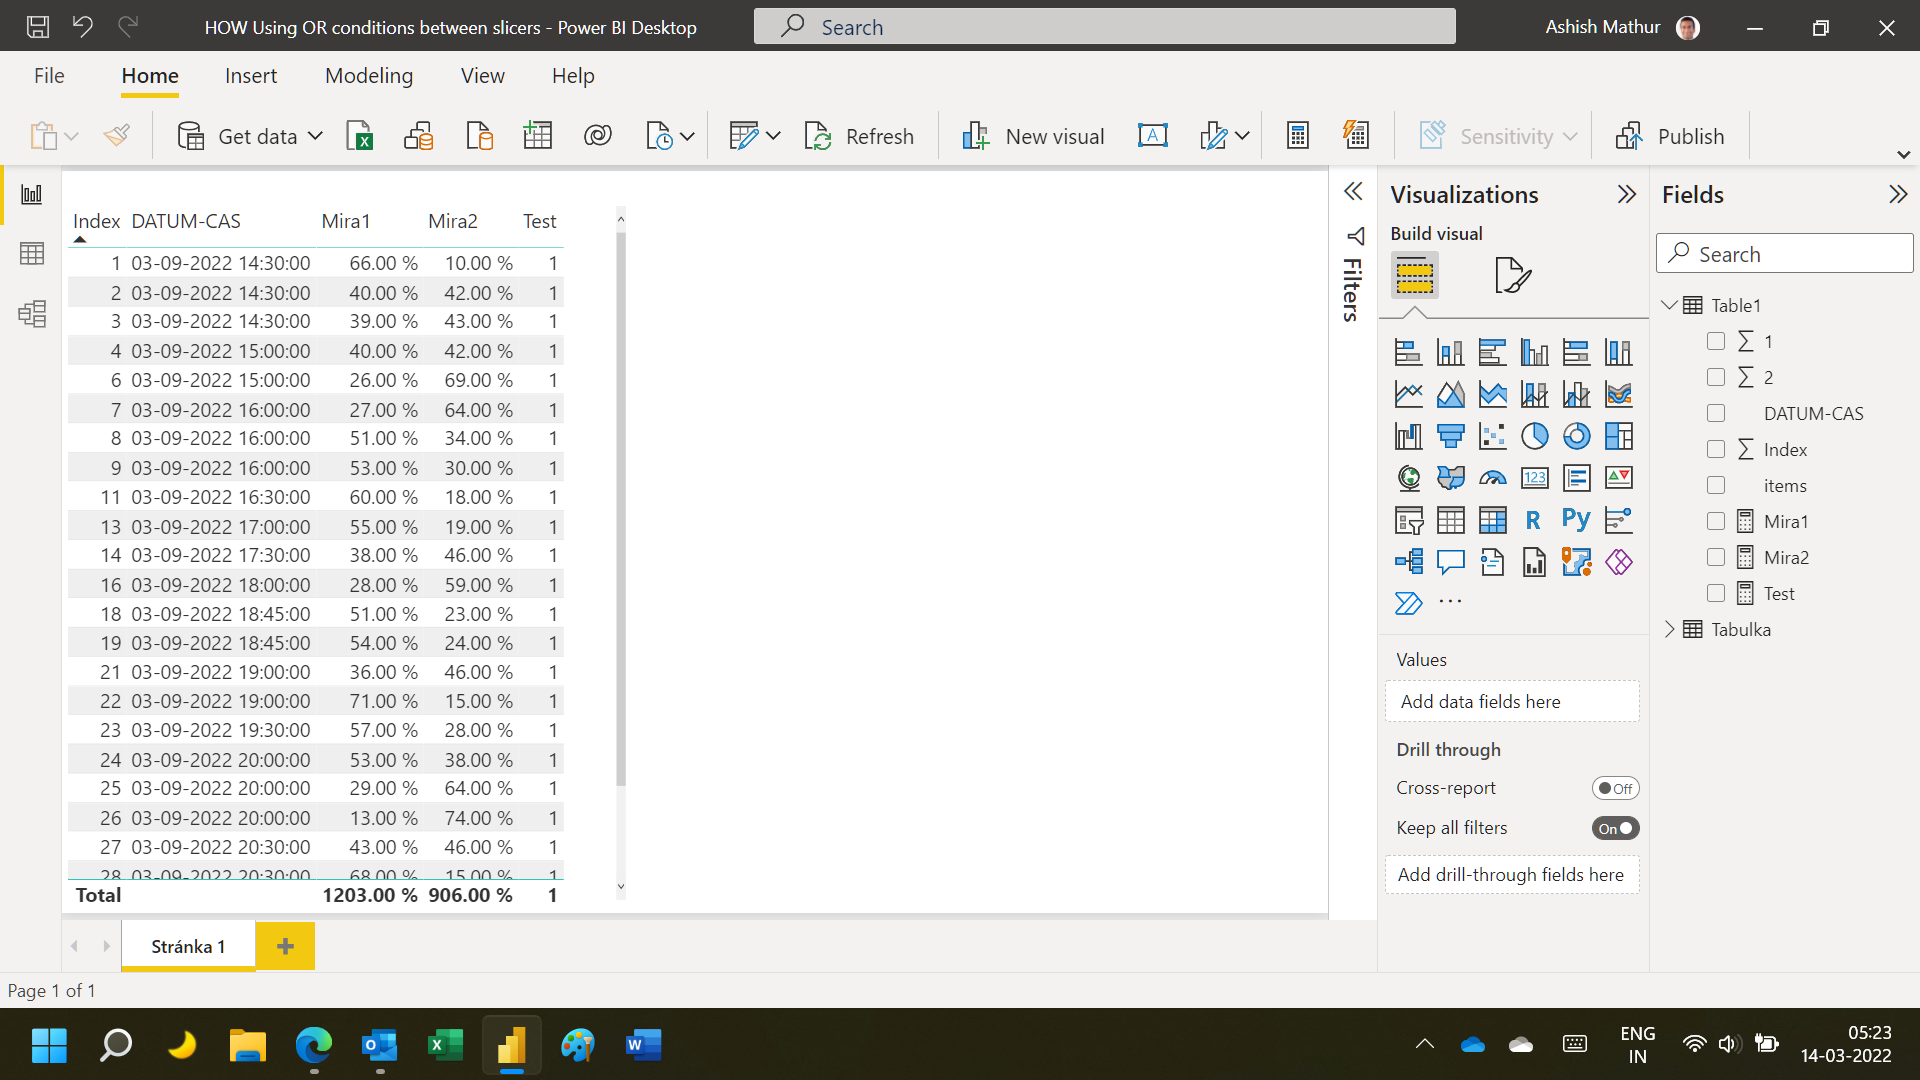The height and width of the screenshot is (1080, 1920).
Task: Expand the Filters pane
Action: click(x=1353, y=192)
